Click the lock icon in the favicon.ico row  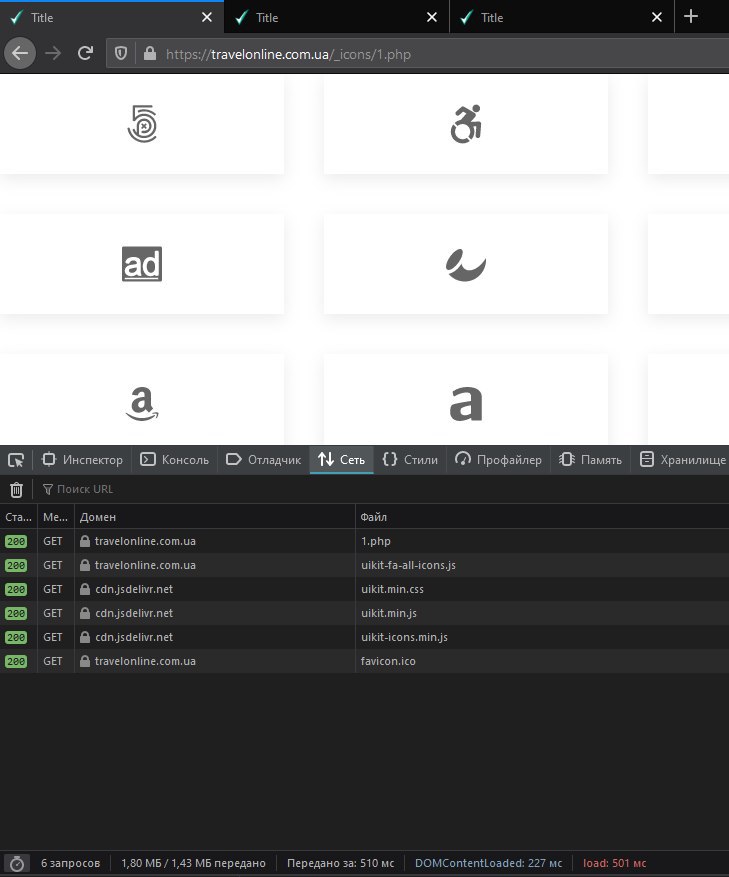pos(84,661)
